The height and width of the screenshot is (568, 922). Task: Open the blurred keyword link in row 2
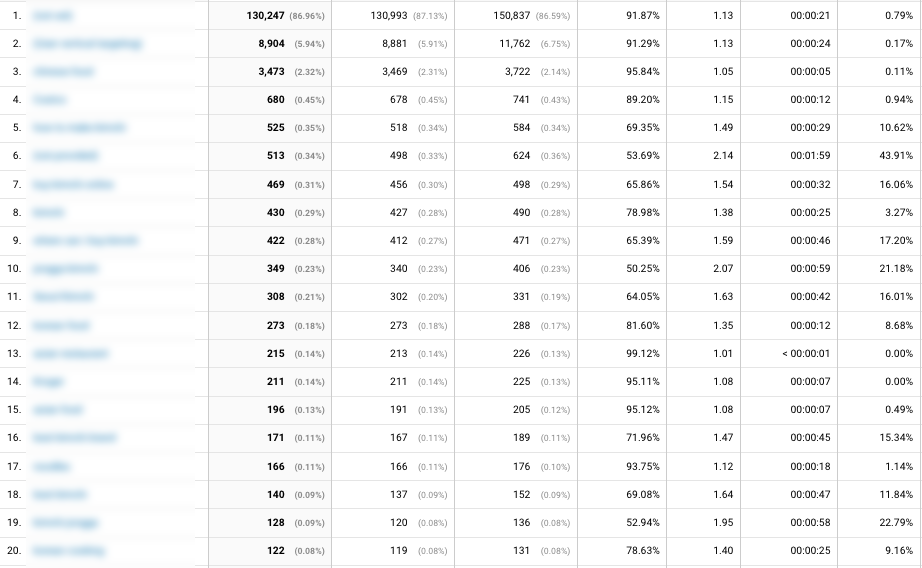(87, 44)
